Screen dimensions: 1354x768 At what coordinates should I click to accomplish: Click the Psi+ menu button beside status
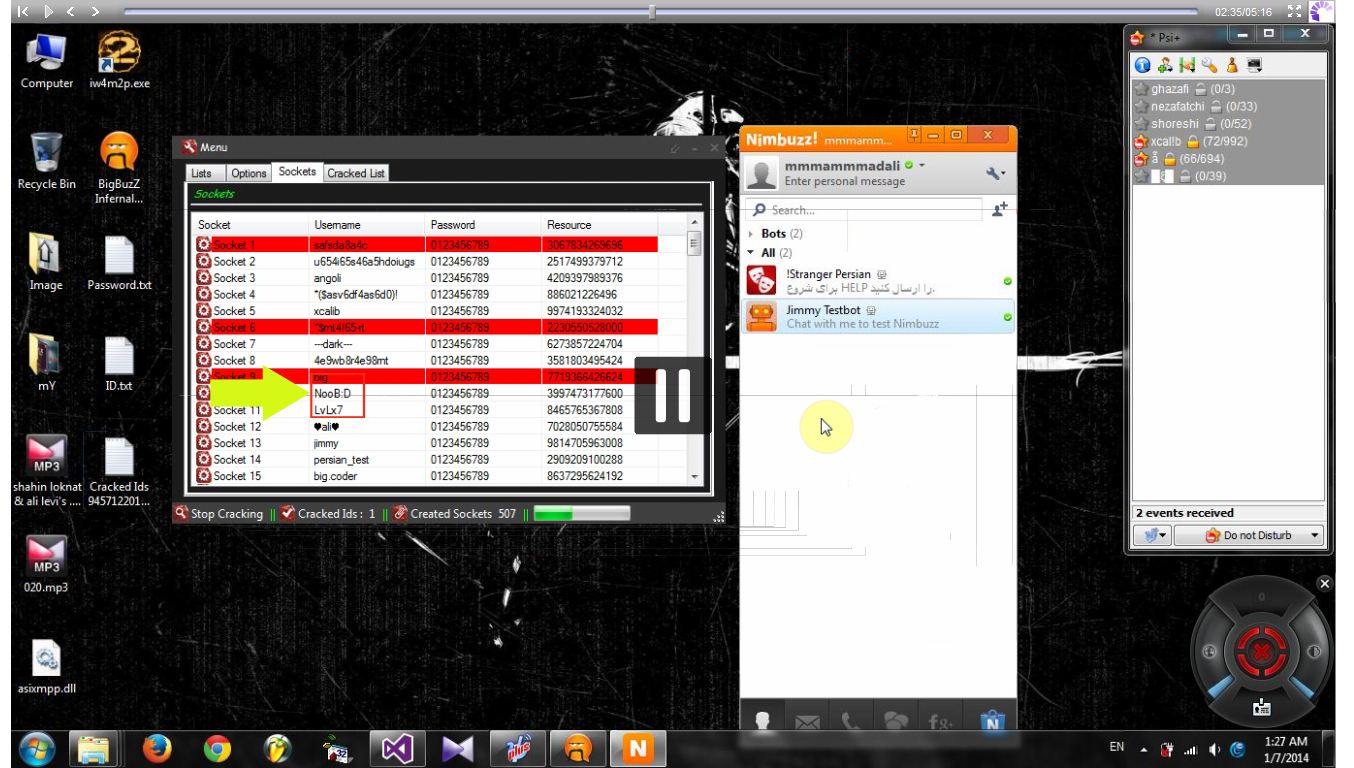tap(1152, 535)
